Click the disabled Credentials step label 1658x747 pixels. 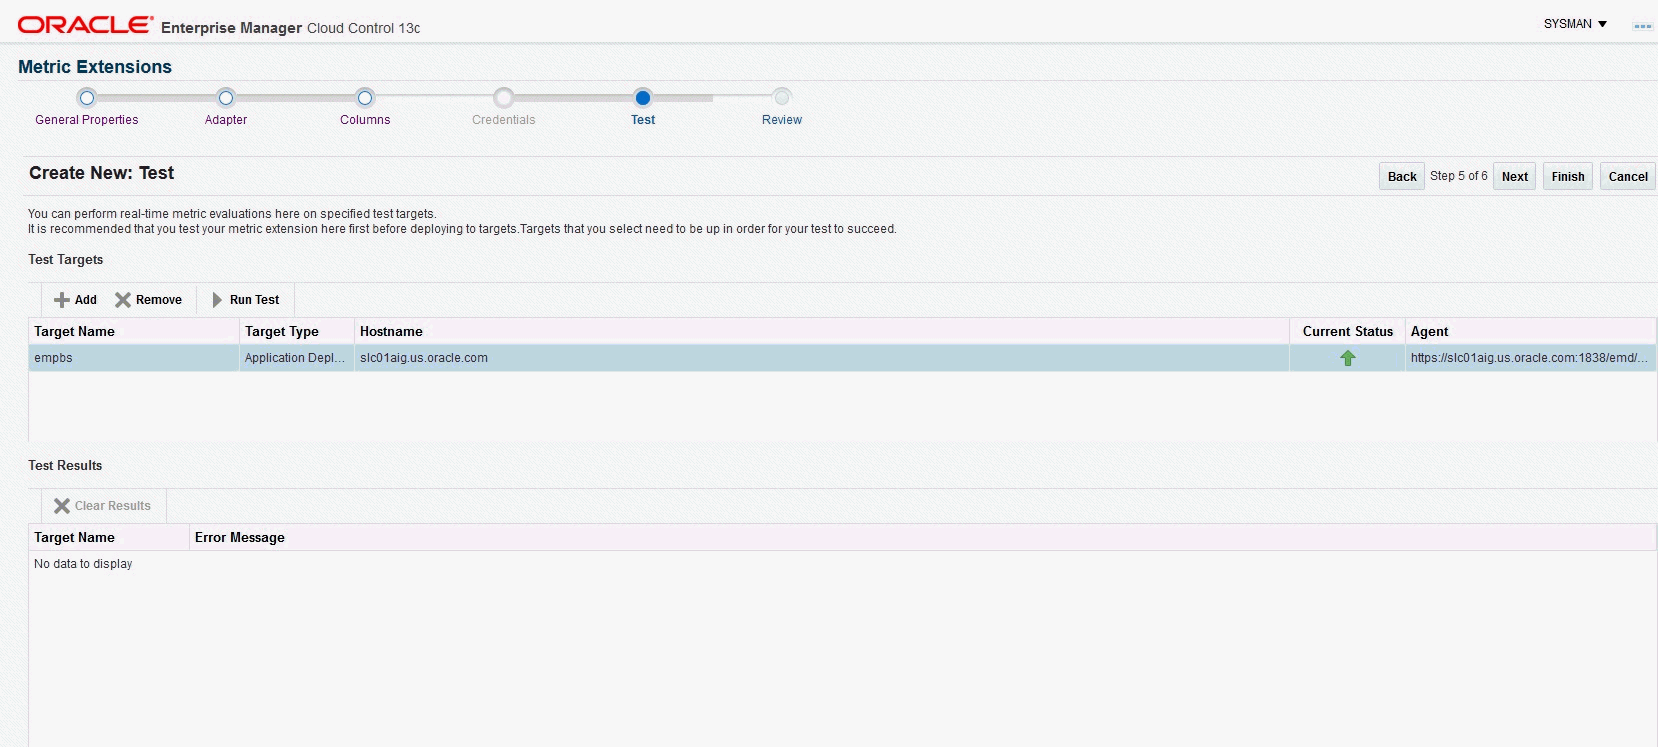[504, 120]
